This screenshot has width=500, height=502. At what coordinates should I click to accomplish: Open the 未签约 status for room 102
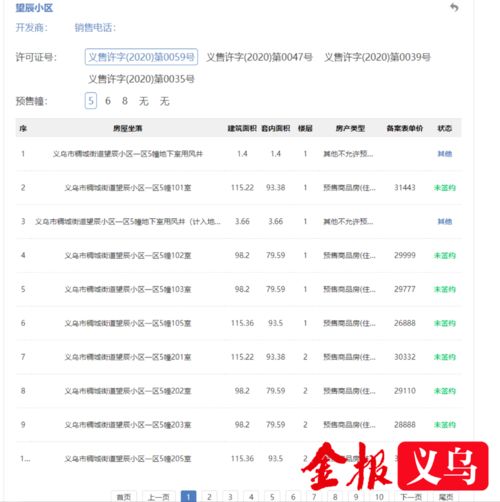[445, 256]
